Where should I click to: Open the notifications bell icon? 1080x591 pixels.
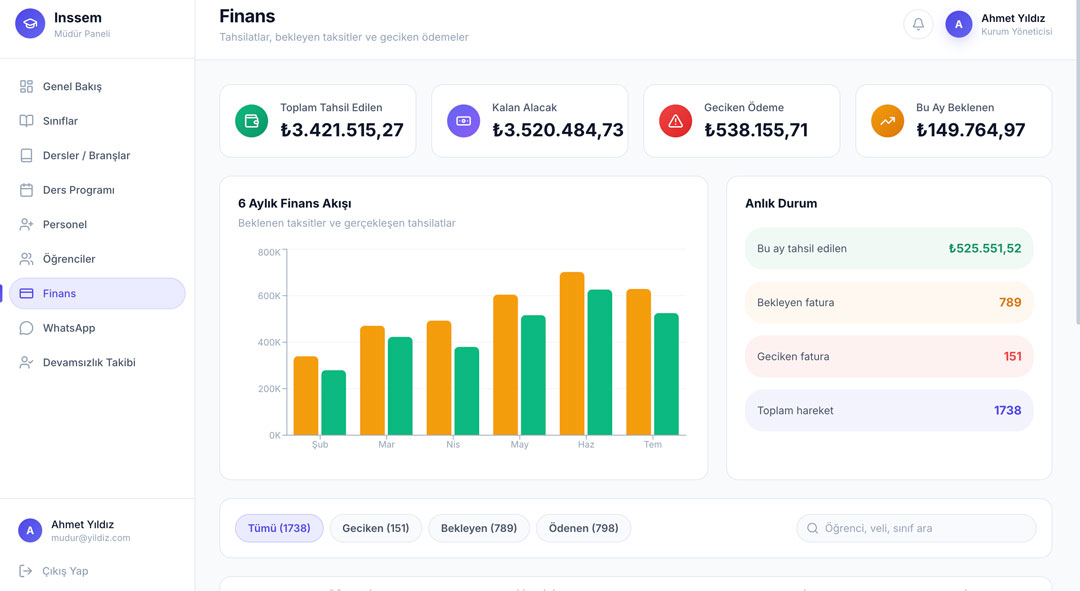point(918,24)
